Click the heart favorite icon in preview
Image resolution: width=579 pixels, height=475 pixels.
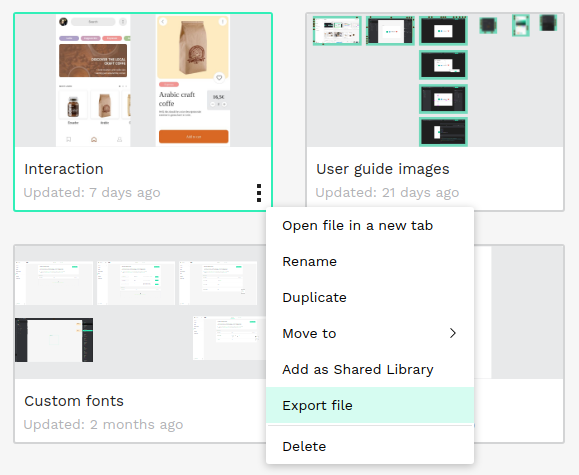[219, 78]
